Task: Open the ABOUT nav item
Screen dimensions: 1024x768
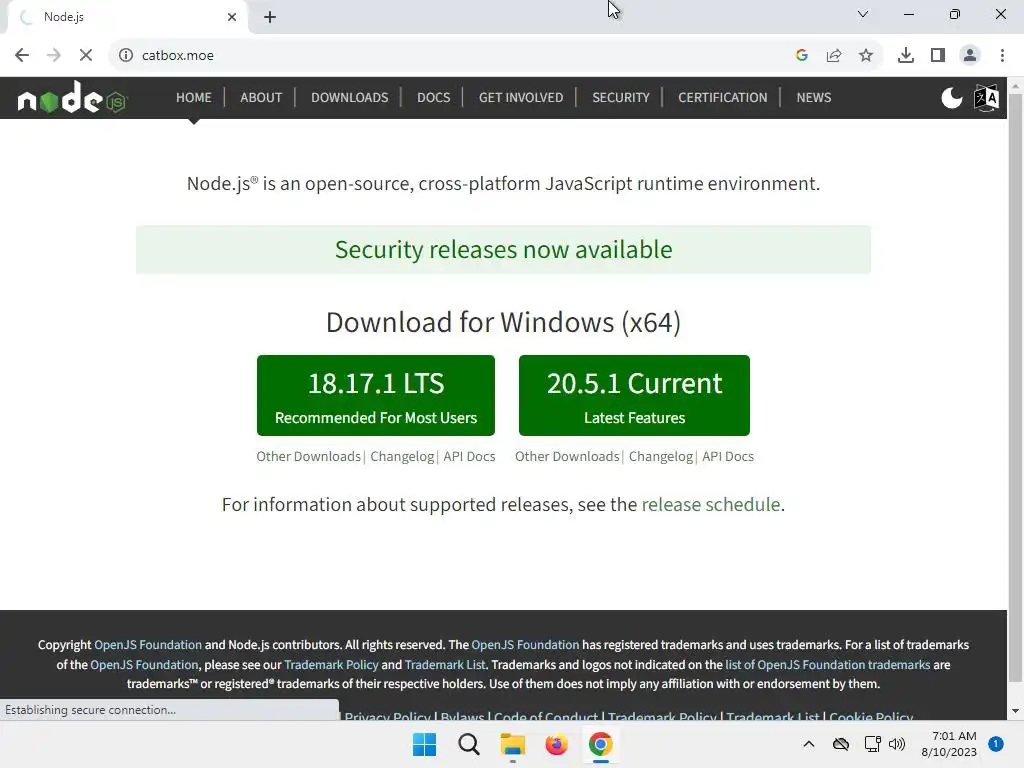Action: point(261,97)
